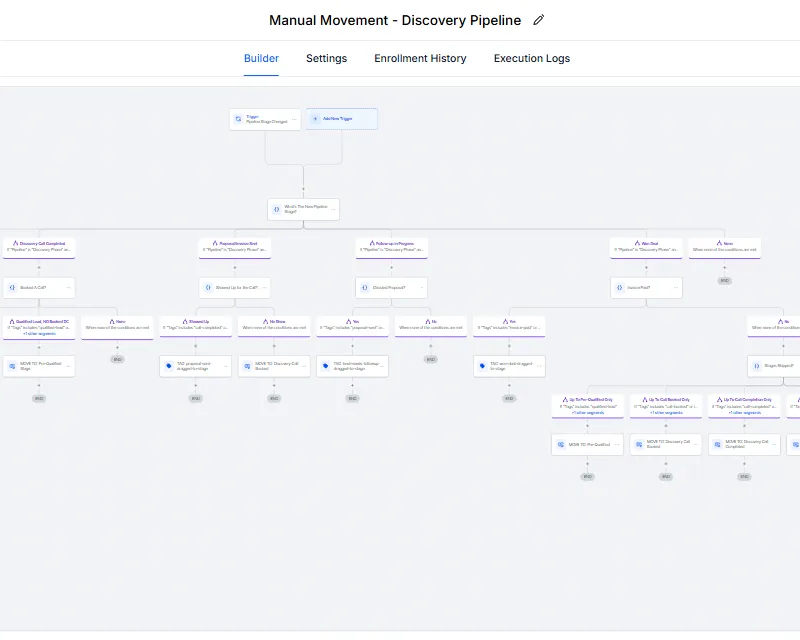The height and width of the screenshot is (640, 800).
Task: Open options on MOVE TO Discovery Call Booked under No Show
Action: point(304,366)
